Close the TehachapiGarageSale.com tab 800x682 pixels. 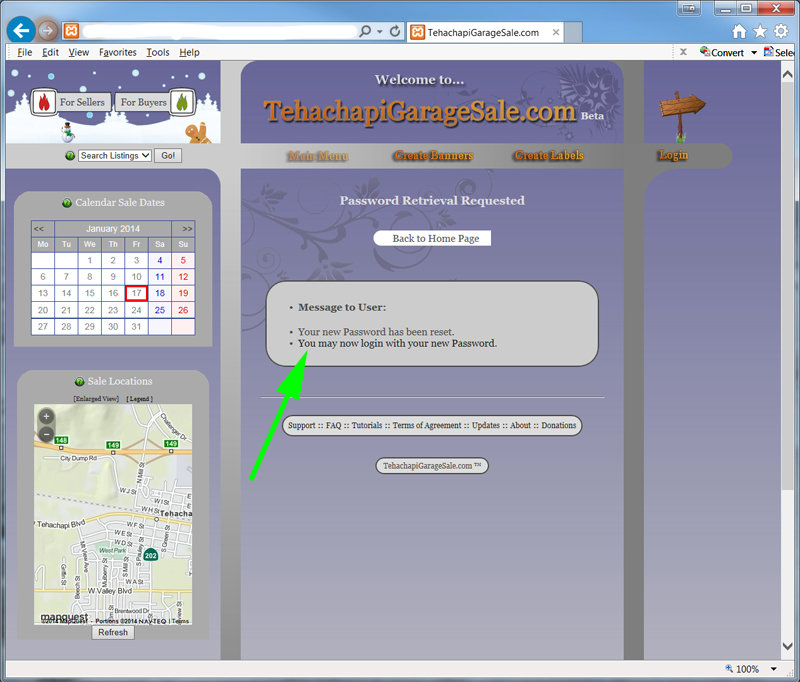pos(556,32)
